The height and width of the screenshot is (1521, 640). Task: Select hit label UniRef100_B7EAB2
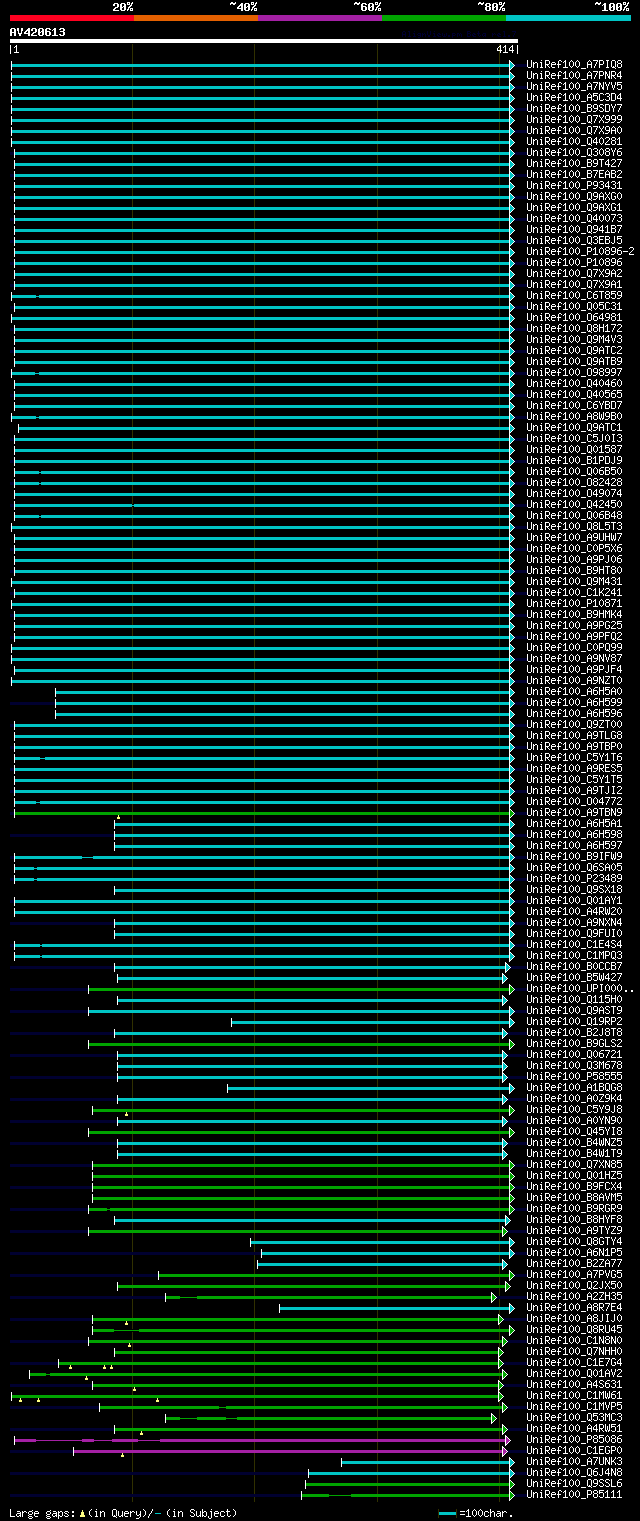click(x=573, y=174)
